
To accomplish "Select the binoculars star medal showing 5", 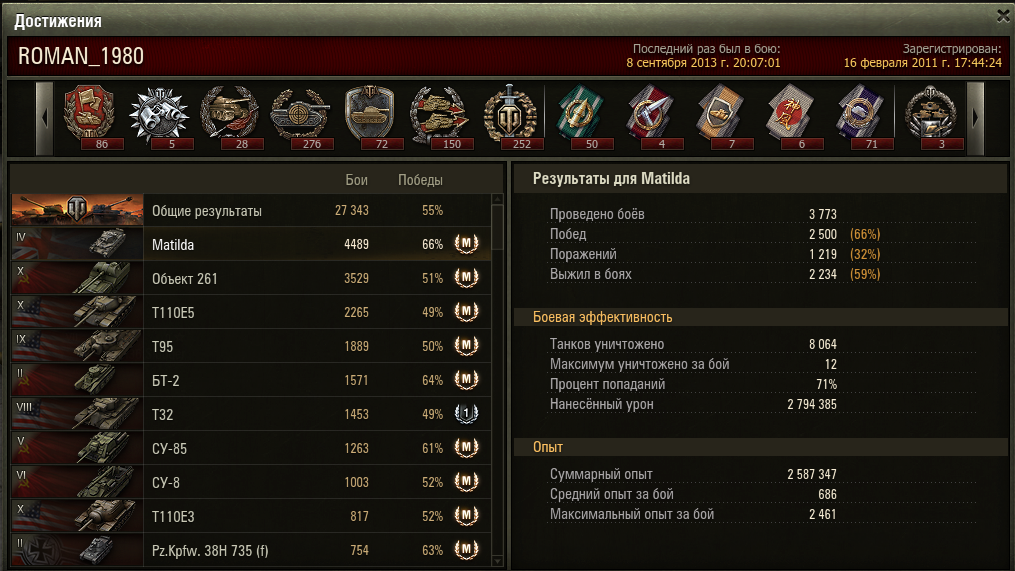I will [x=159, y=117].
